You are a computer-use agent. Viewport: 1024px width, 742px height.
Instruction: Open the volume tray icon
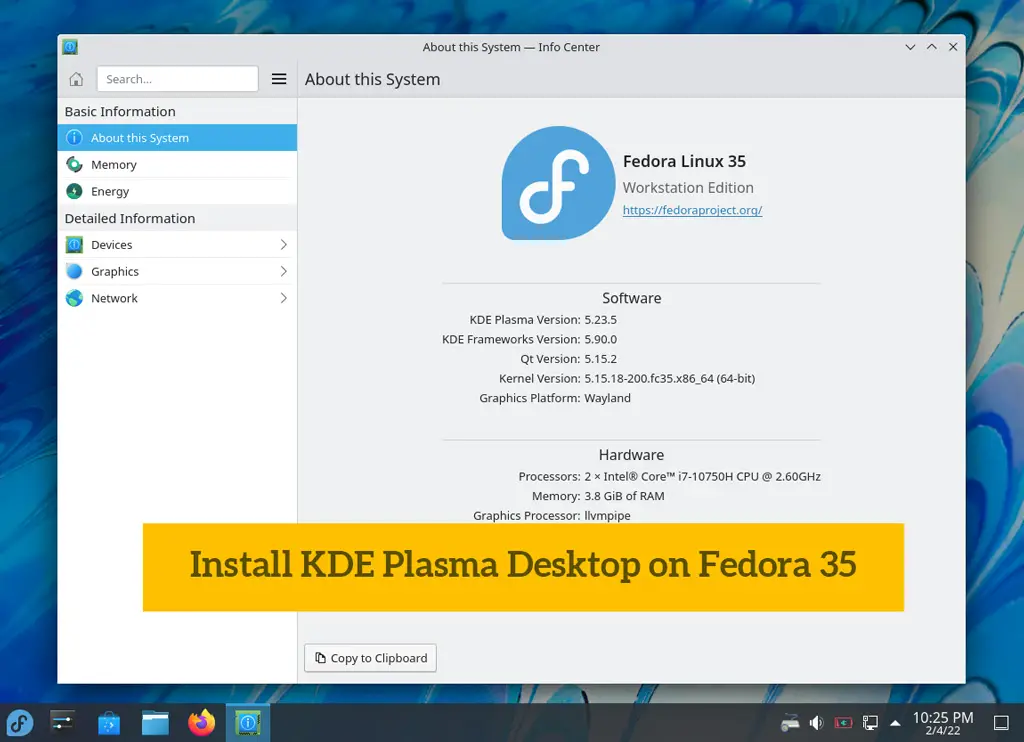(816, 722)
